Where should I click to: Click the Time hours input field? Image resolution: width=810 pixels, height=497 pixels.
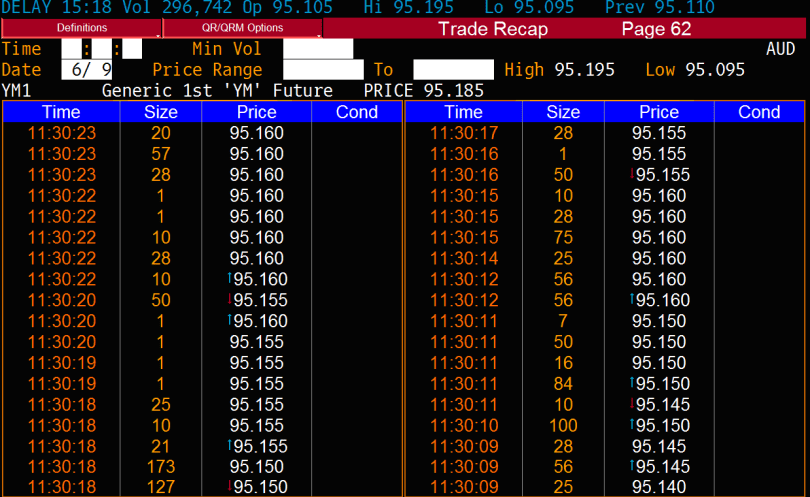(x=70, y=49)
